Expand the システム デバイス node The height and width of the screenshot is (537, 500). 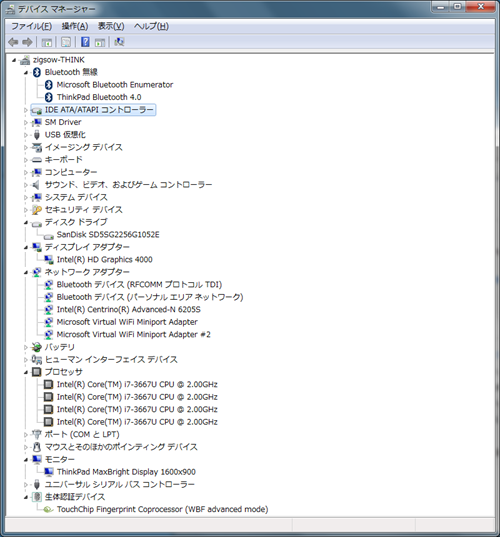26,198
